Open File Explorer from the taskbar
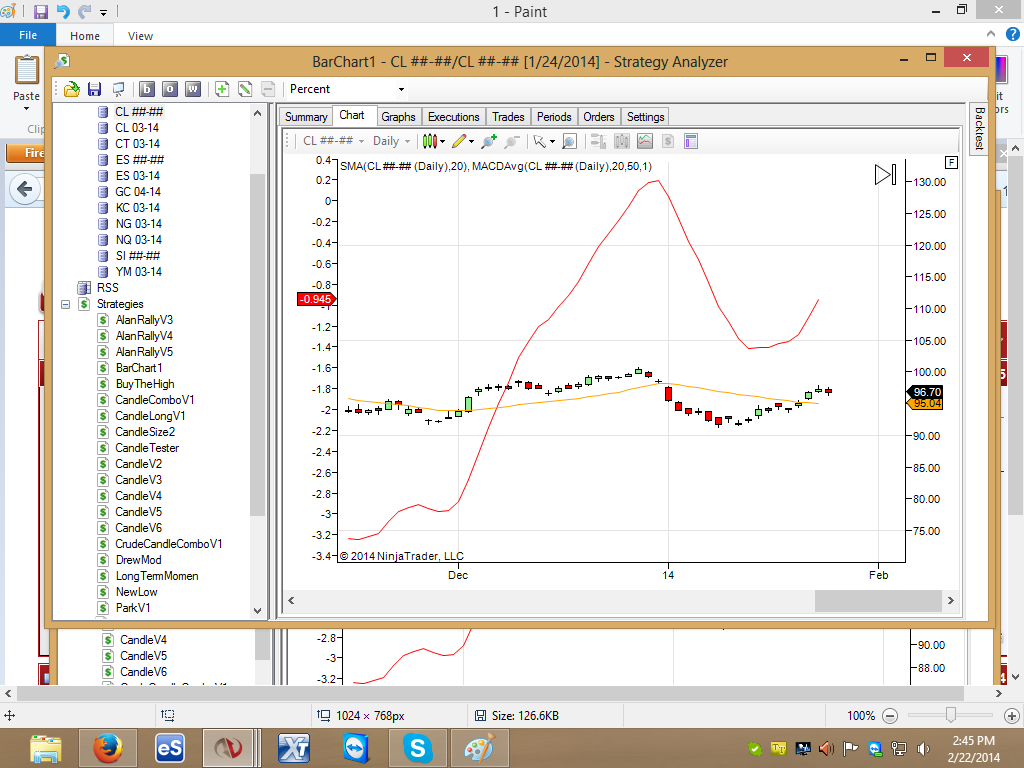Image resolution: width=1024 pixels, height=768 pixels. [x=46, y=748]
